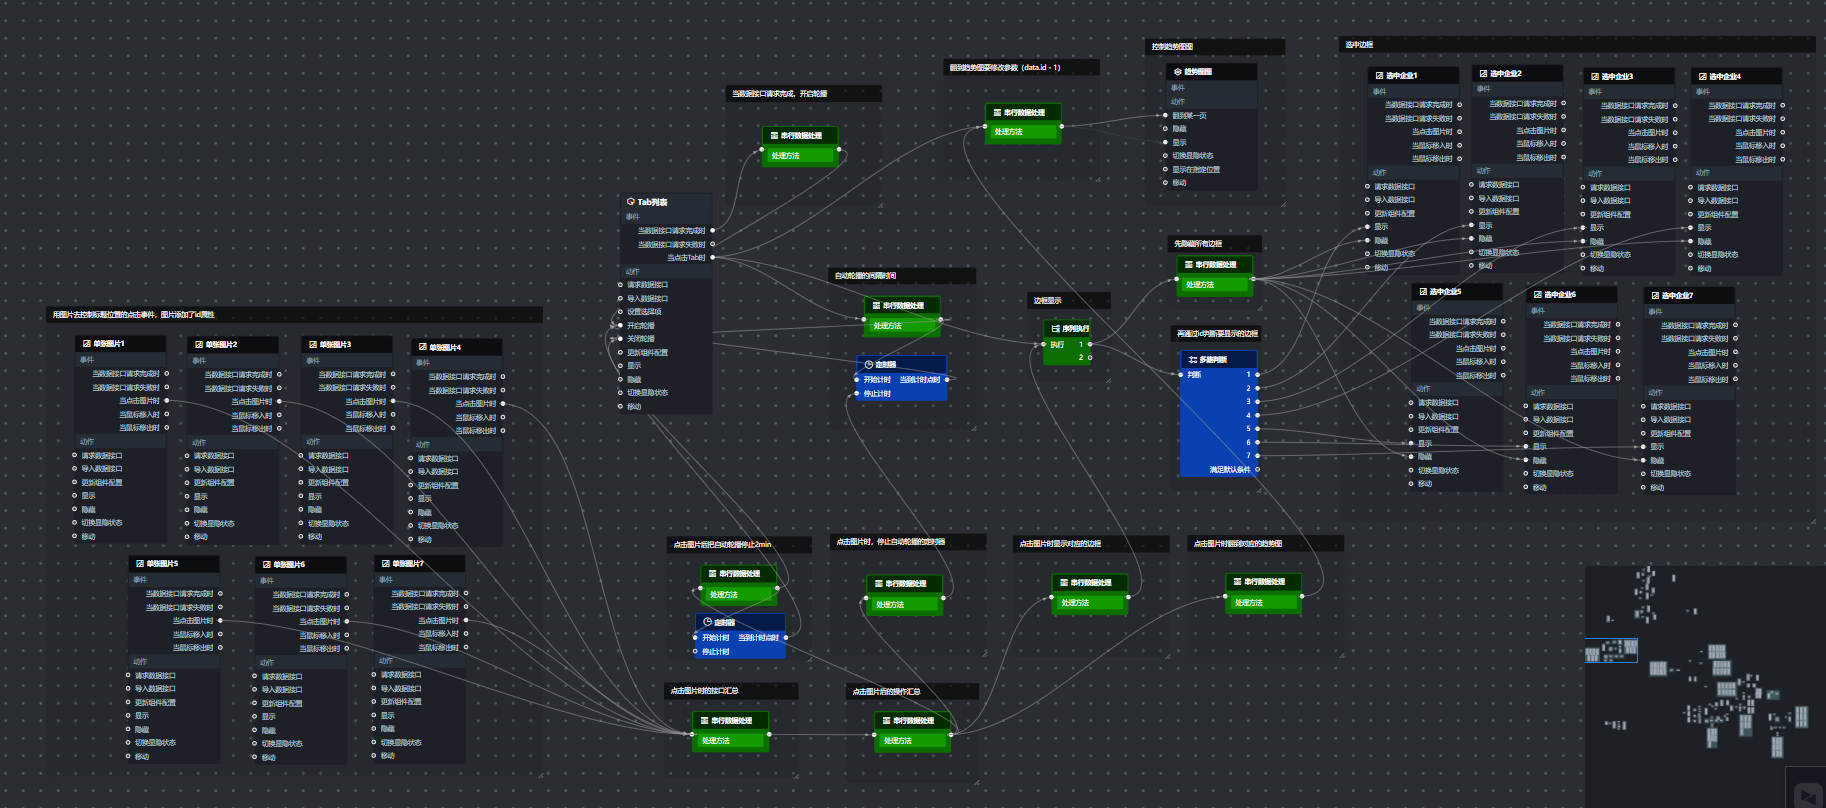Image resolution: width=1826 pixels, height=808 pixels.
Task: Click 串行数据处理 icon in 点击图片的接口汇总 group
Action: pos(705,720)
